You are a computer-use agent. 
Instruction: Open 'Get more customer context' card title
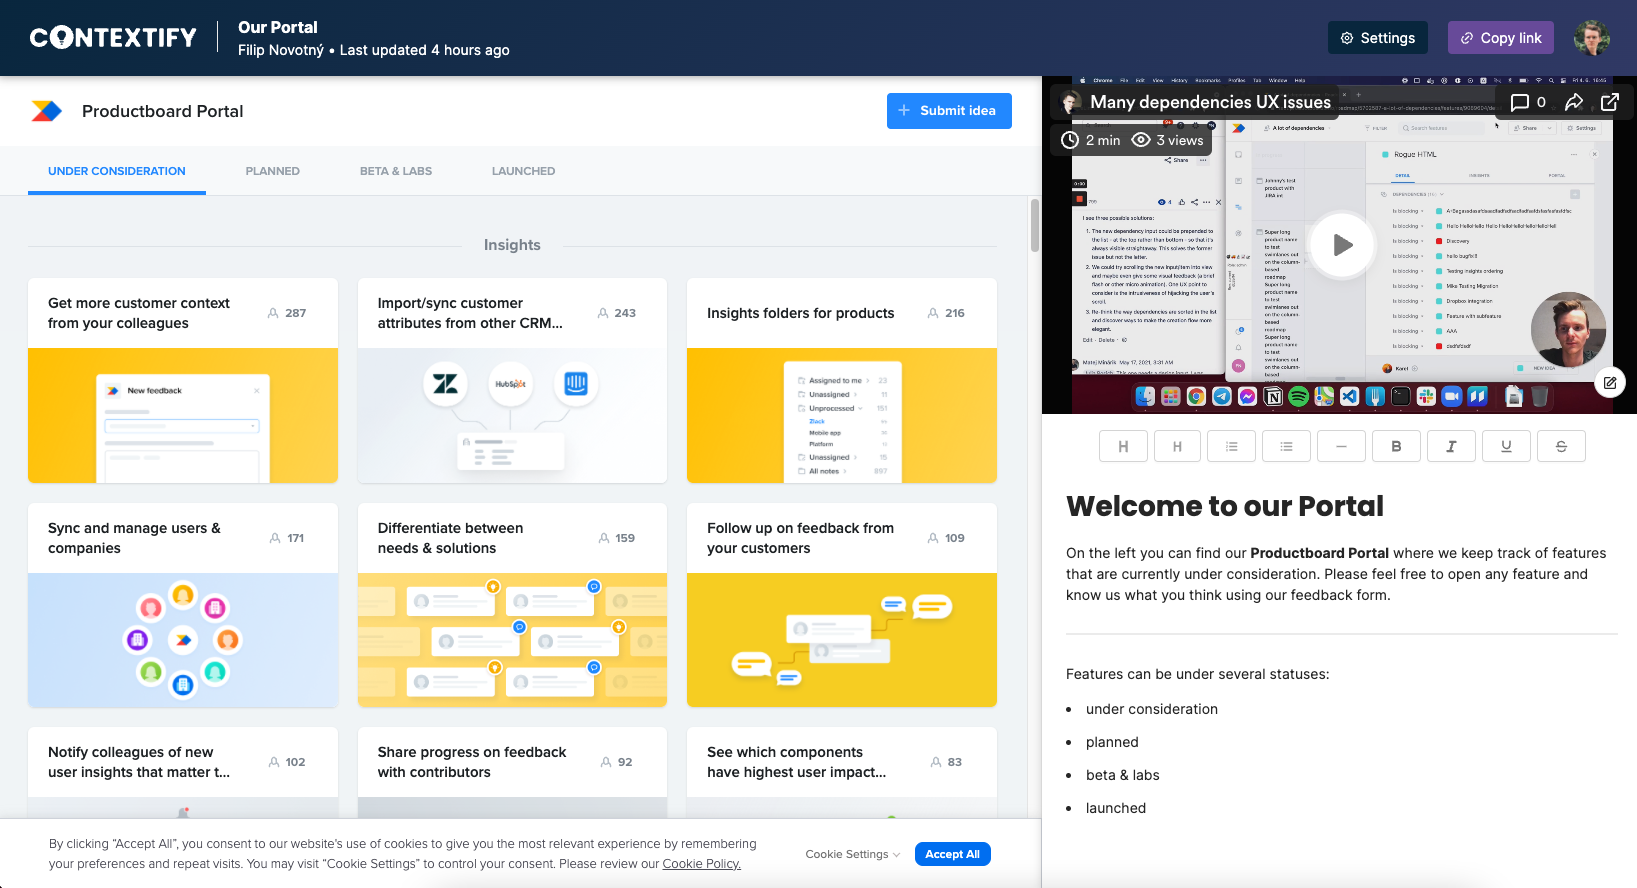[x=139, y=313]
